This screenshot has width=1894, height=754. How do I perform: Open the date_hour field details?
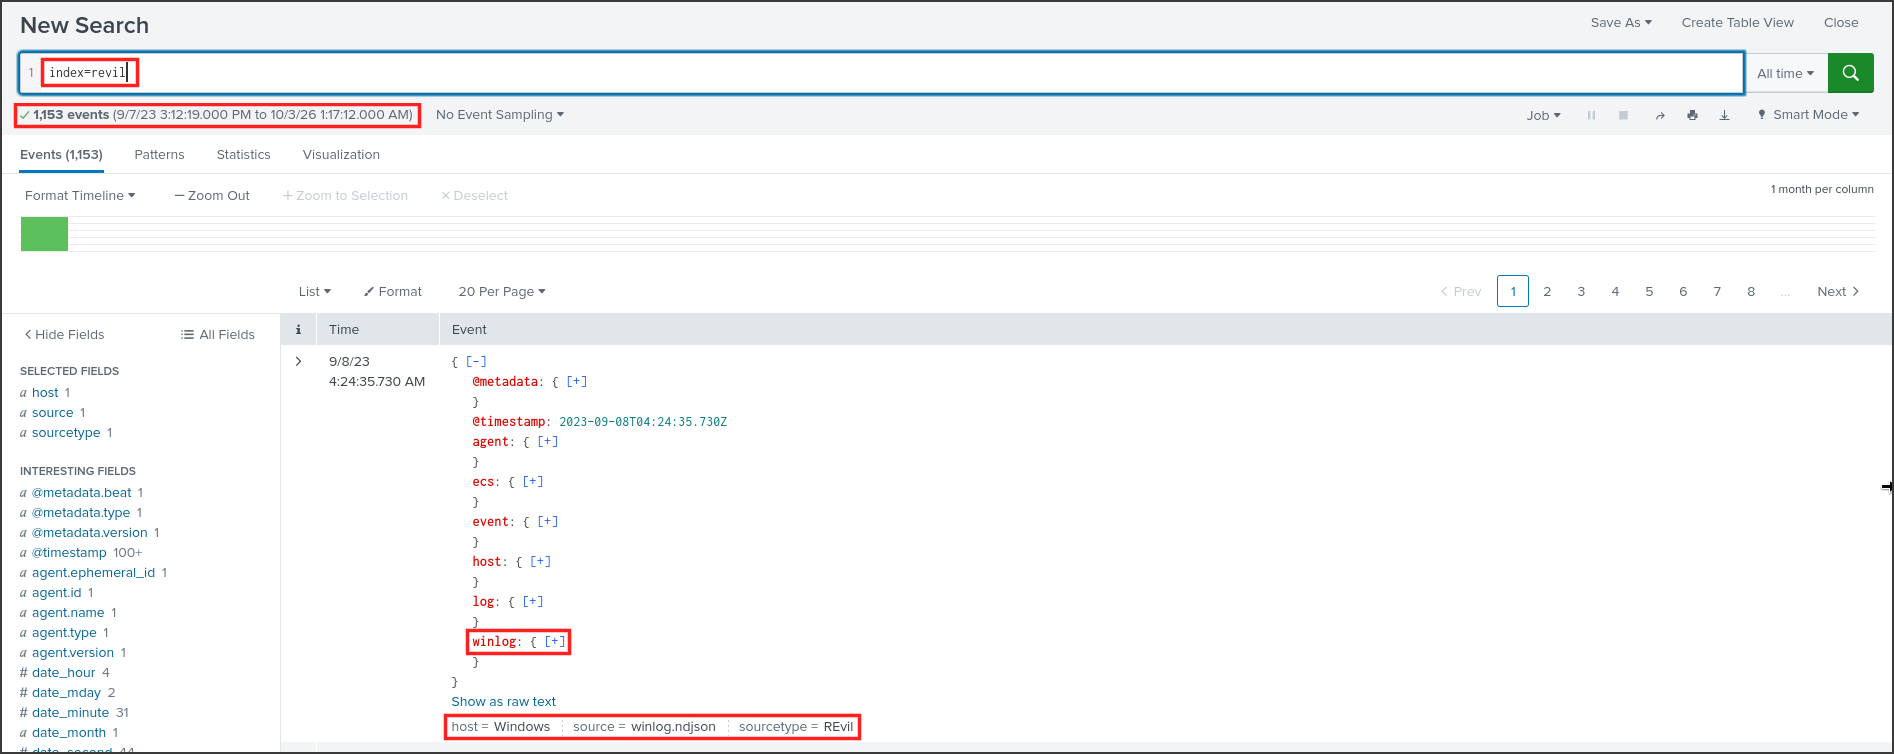click(64, 672)
